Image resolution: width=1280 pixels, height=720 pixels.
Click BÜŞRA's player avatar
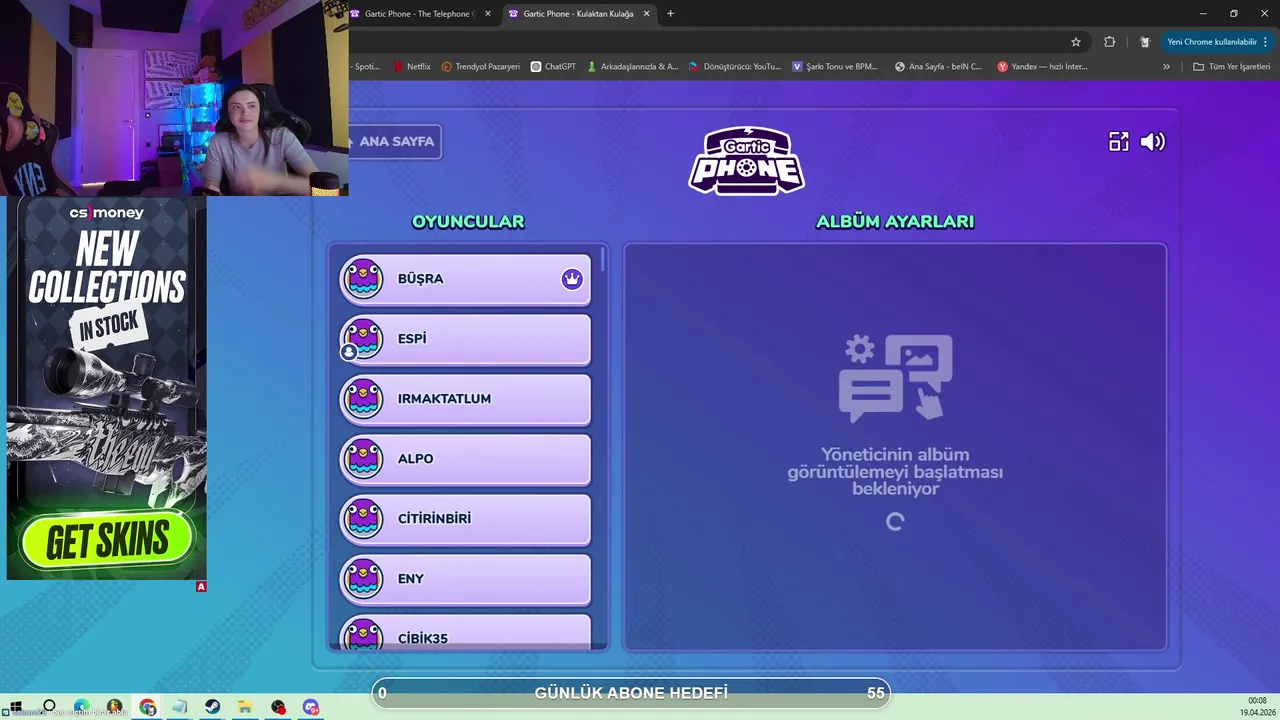click(363, 279)
